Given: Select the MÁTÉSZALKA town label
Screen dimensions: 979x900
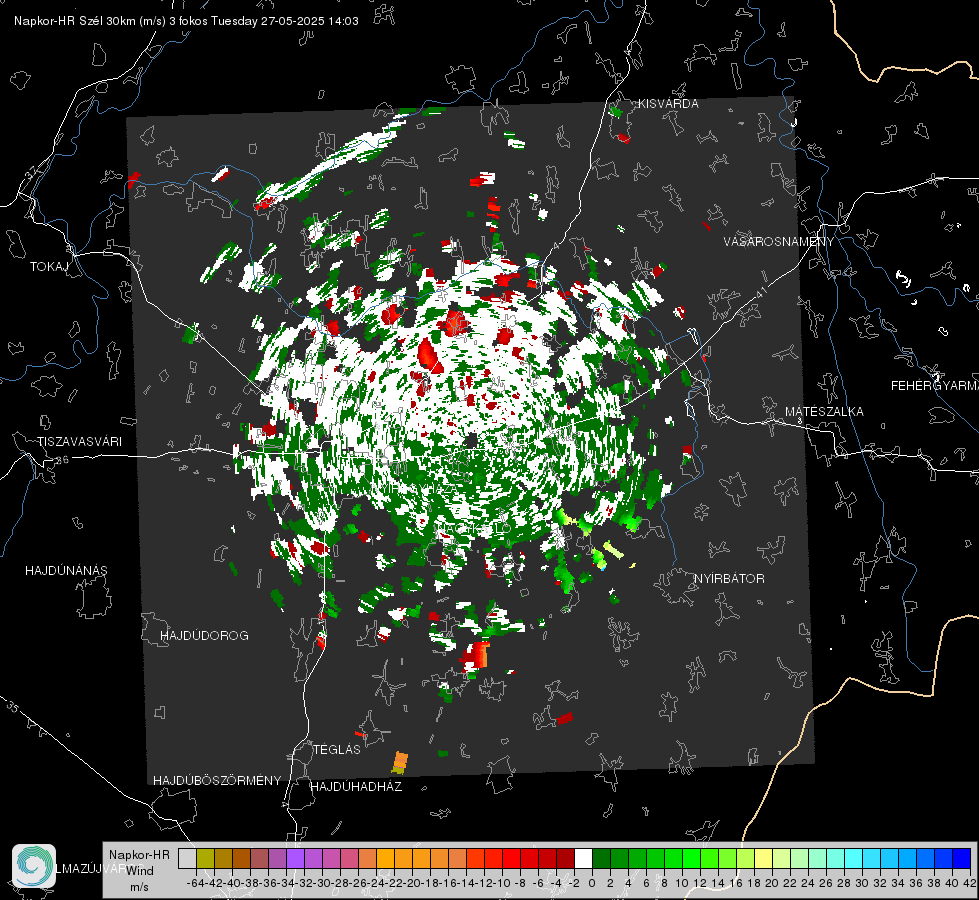Looking at the screenshot, I should click(x=824, y=412).
